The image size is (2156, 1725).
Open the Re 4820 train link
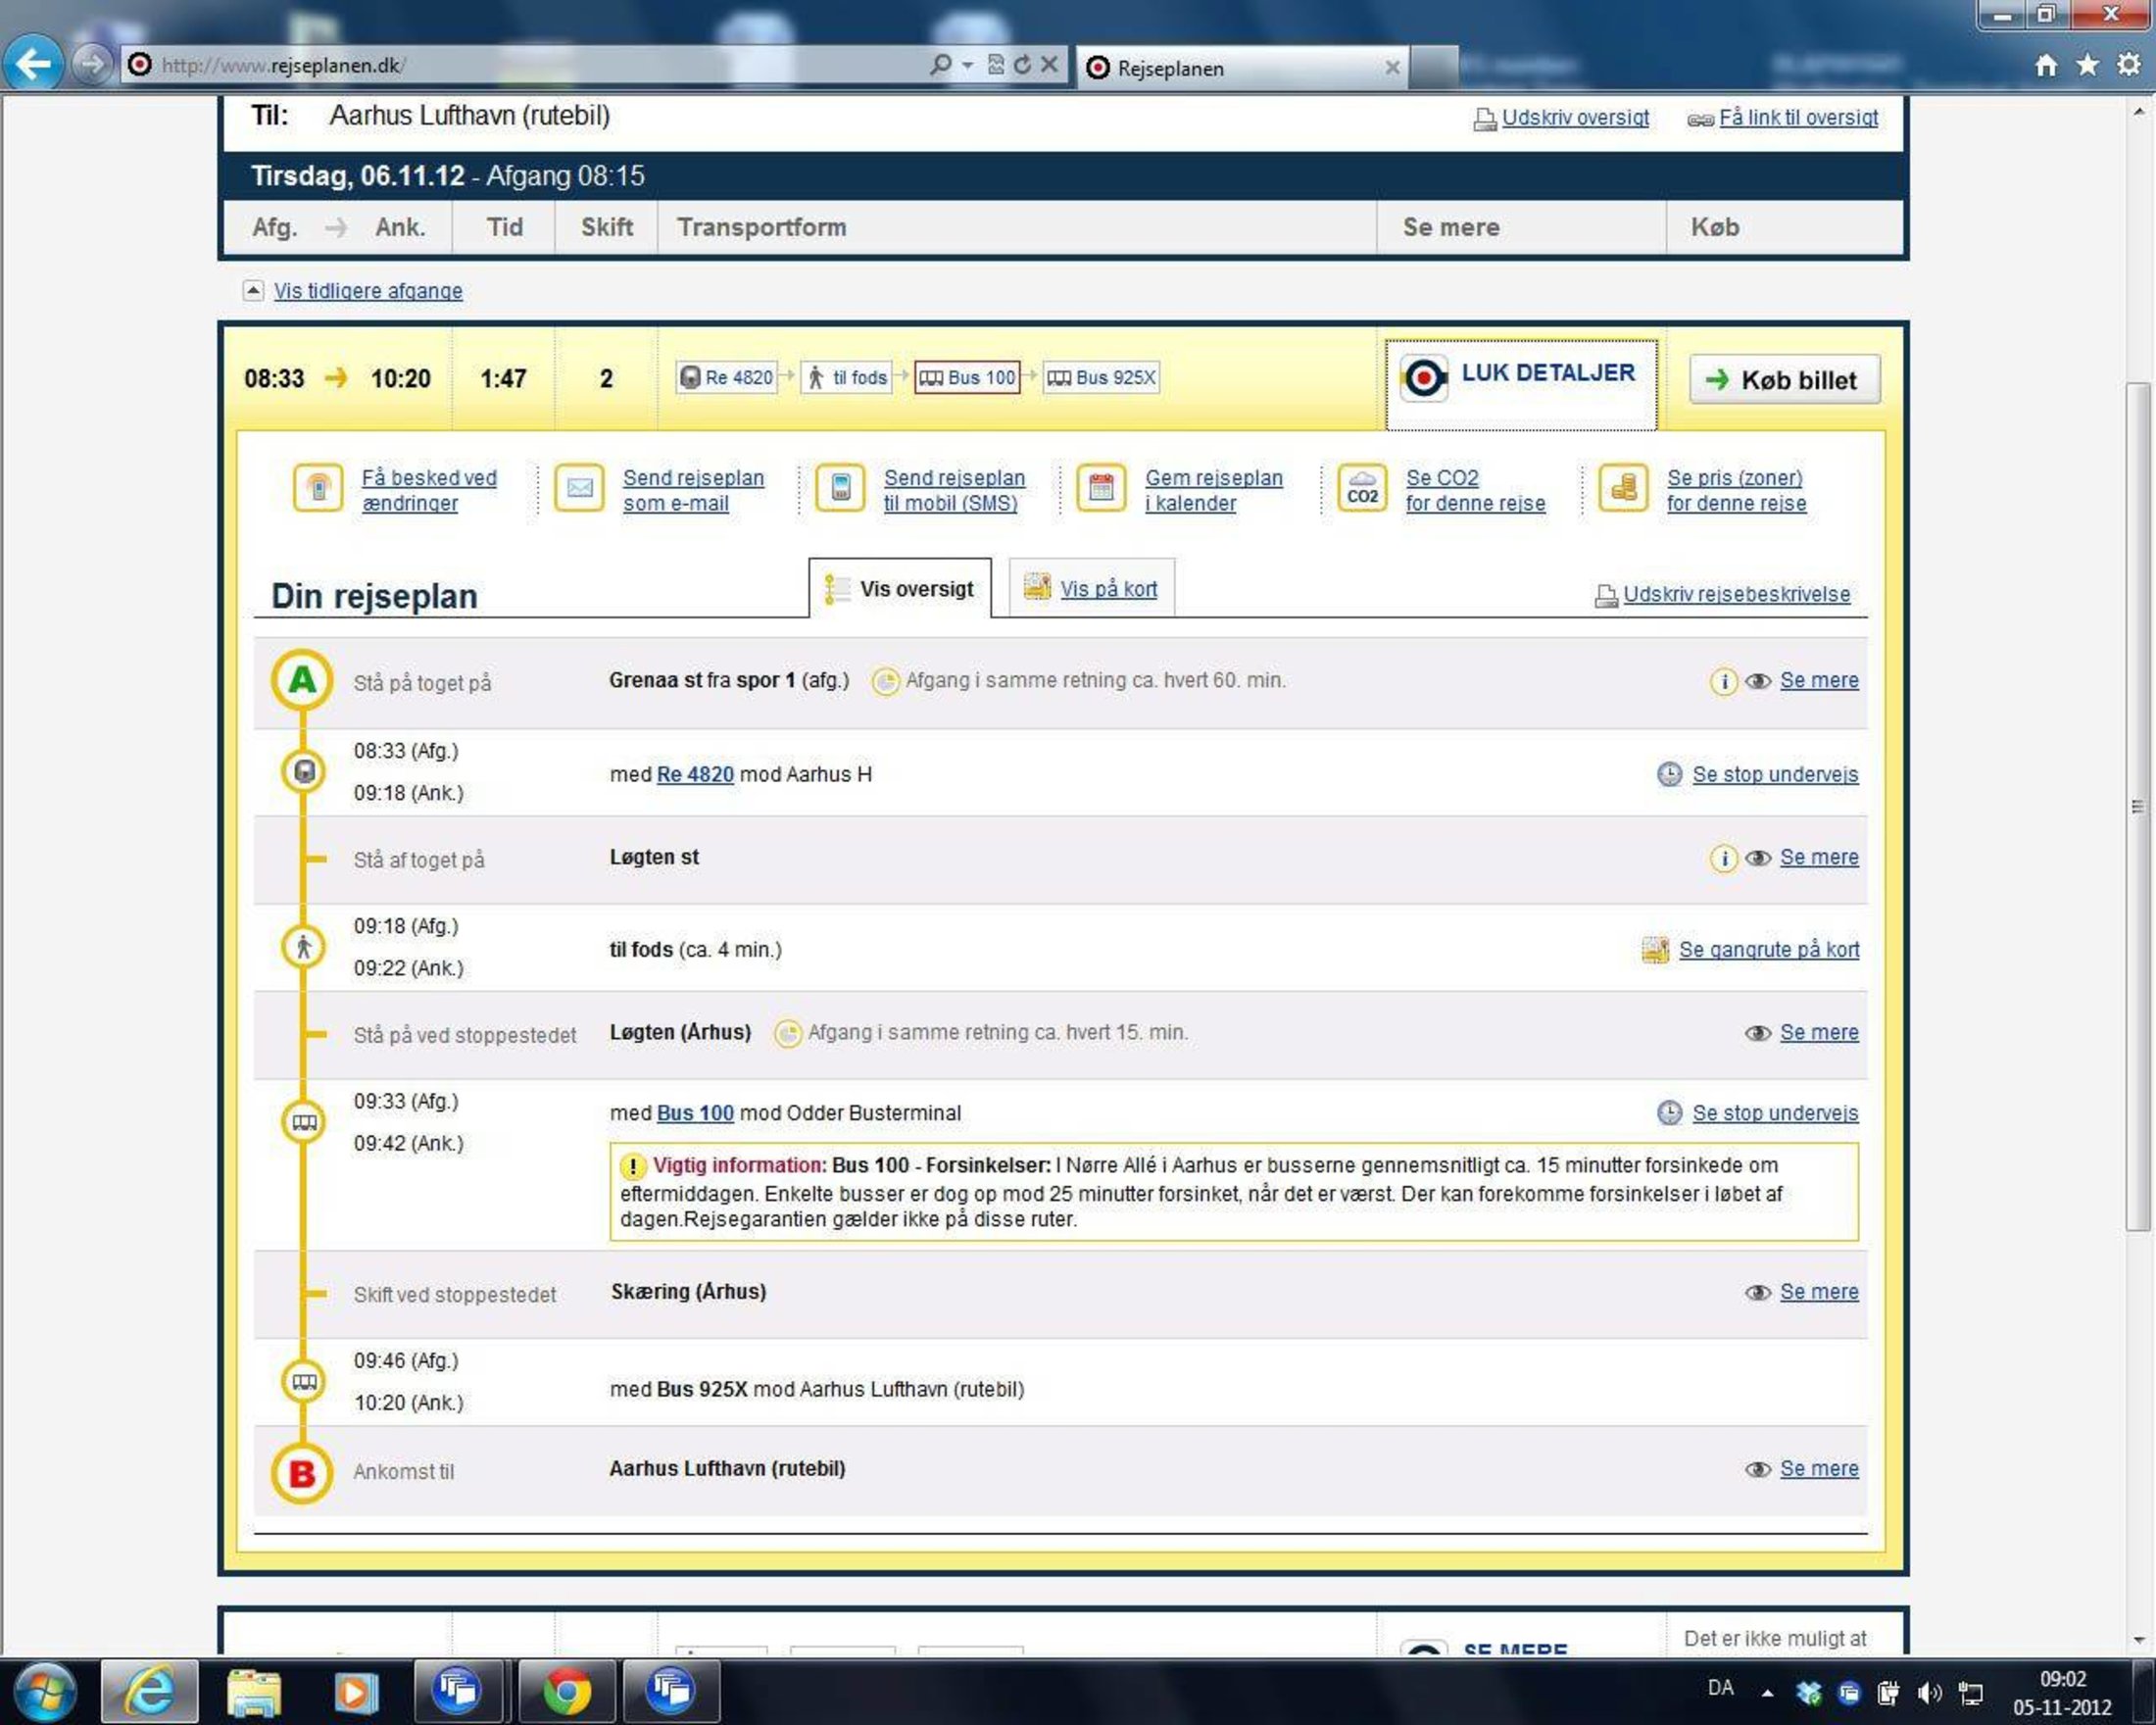pyautogui.click(x=695, y=775)
